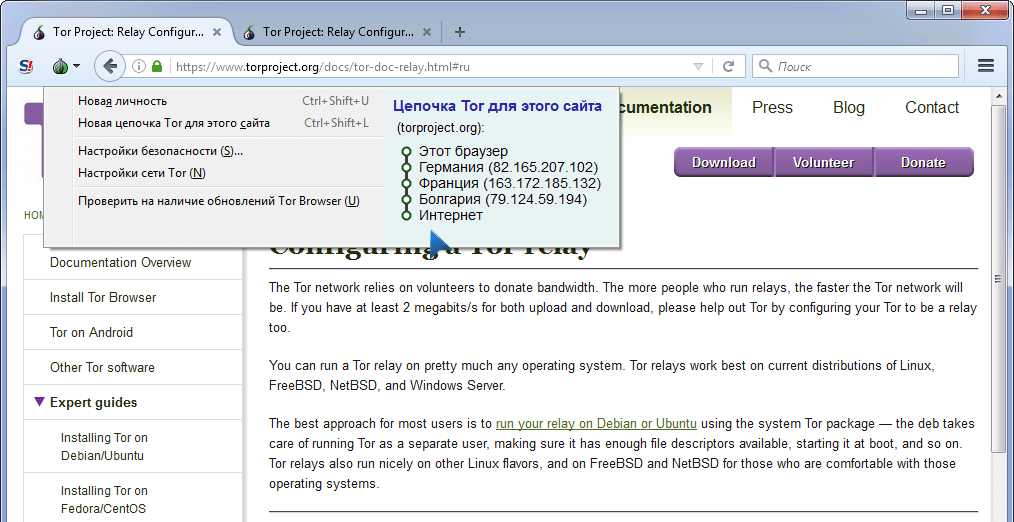Open the hamburger menu icon
The height and width of the screenshot is (522, 1014).
click(986, 66)
